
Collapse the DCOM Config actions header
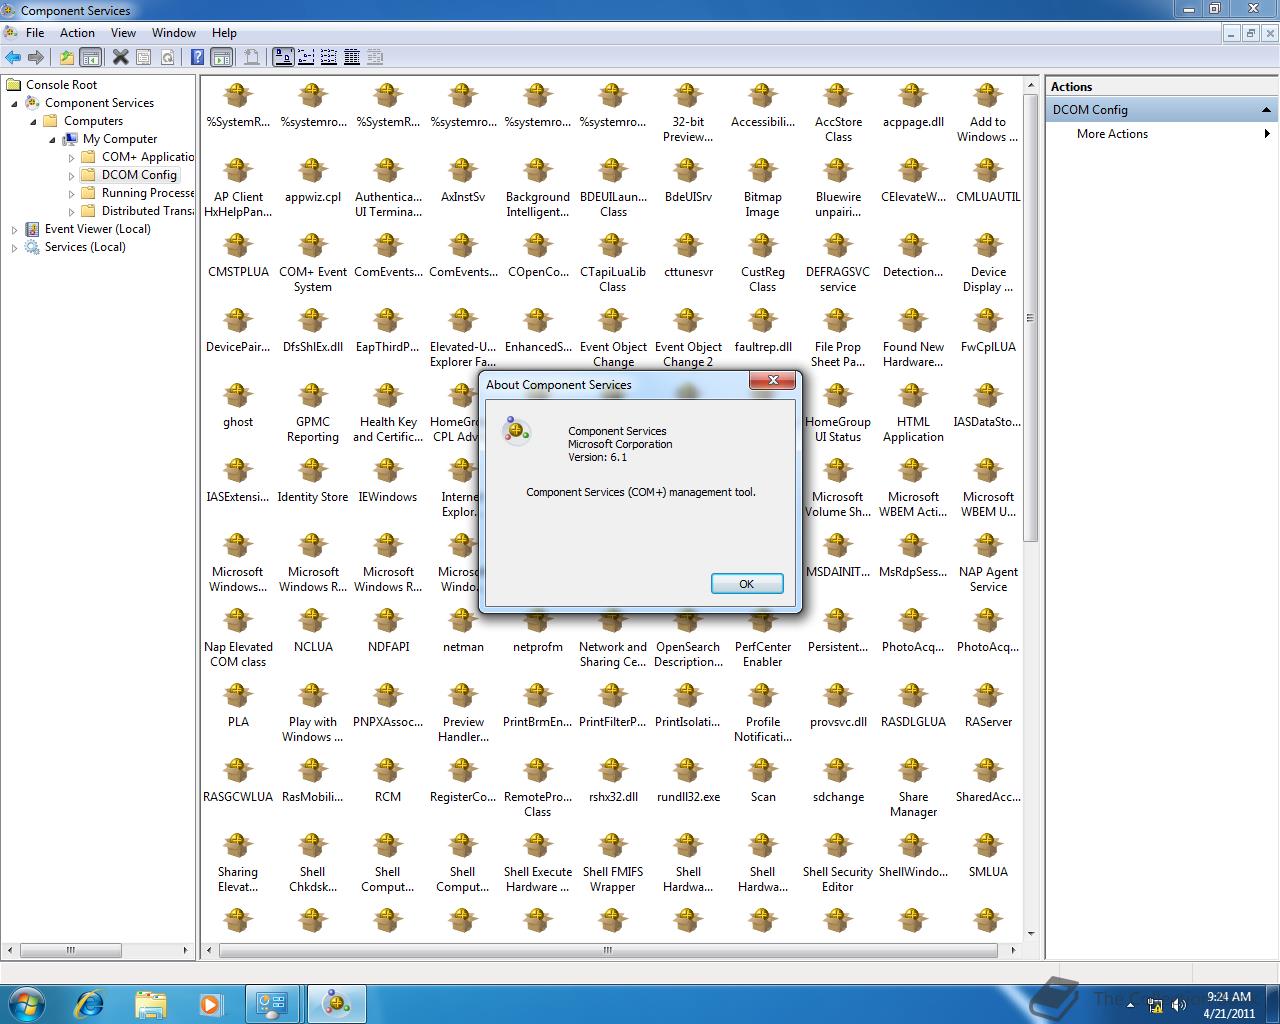[x=1266, y=110]
